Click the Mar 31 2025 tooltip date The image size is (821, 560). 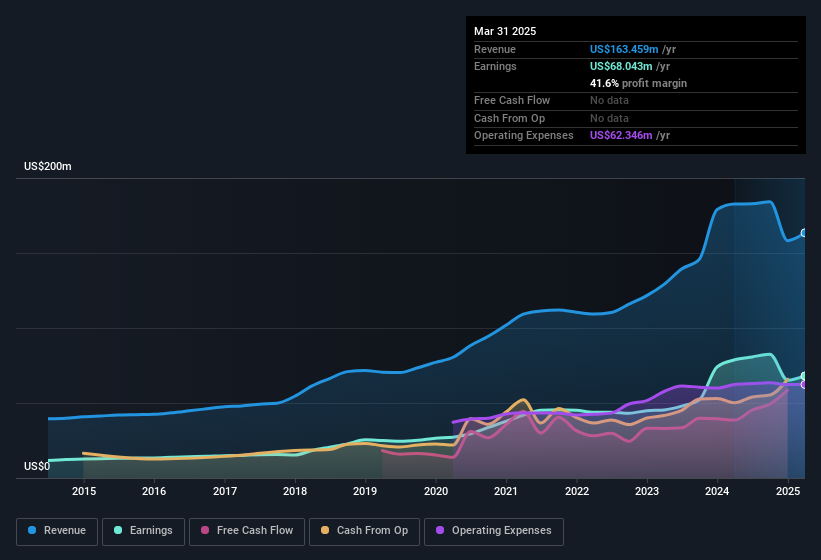pyautogui.click(x=505, y=31)
